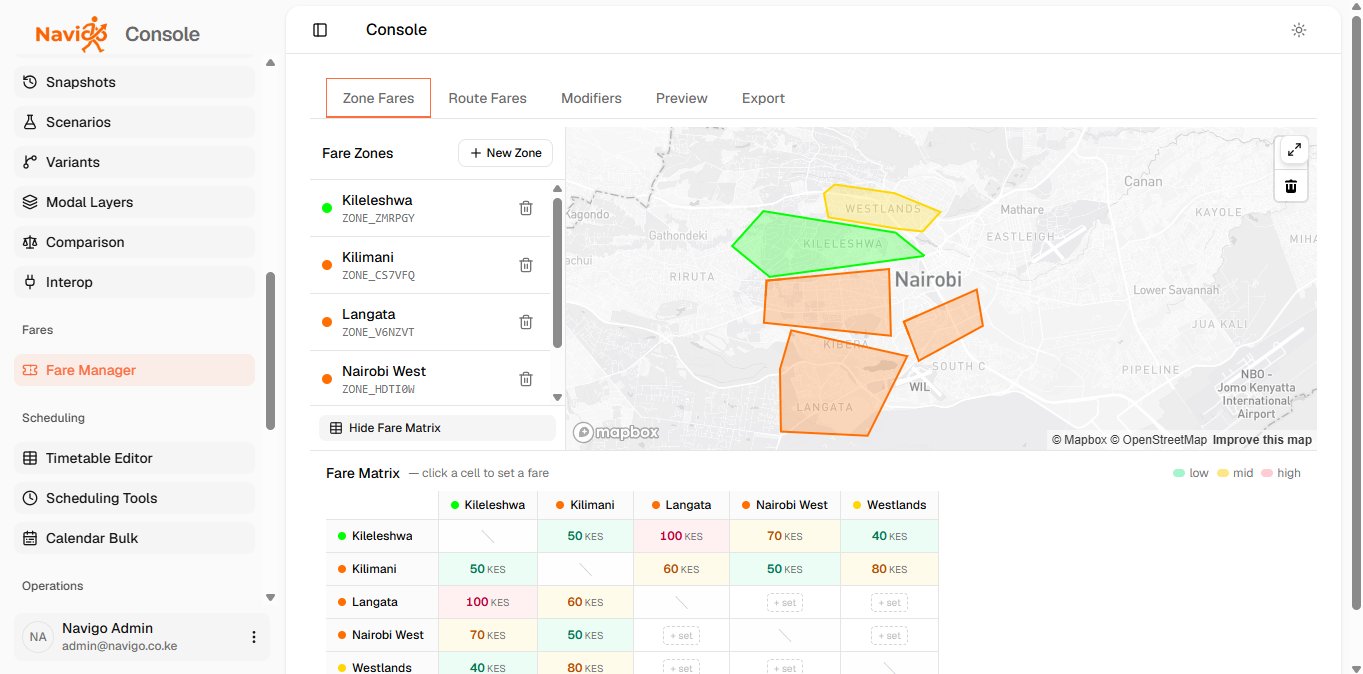Open Variants in the sidebar
Image resolution: width=1363 pixels, height=674 pixels.
[x=134, y=162]
